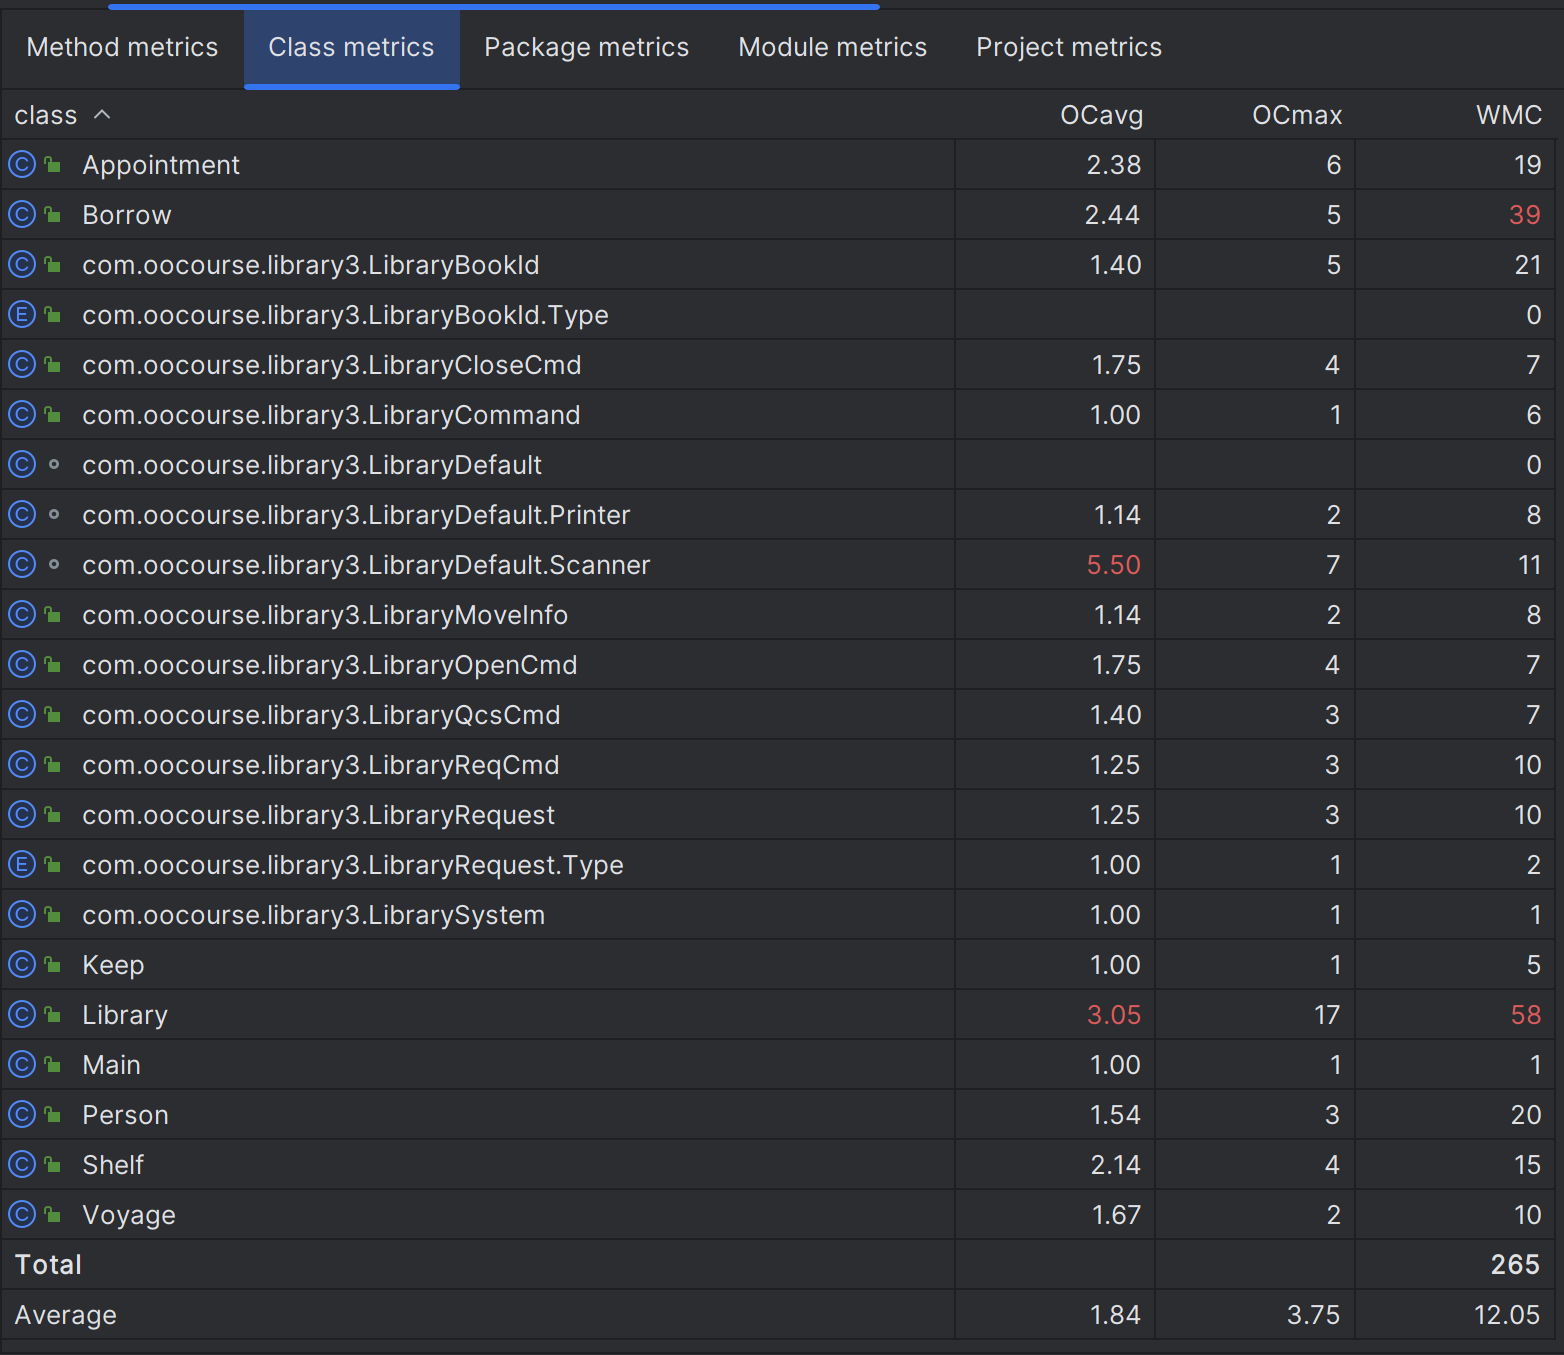This screenshot has height=1355, width=1564.
Task: Select the com.oocourse.library3.LibraryBookId row name
Action: click(x=311, y=265)
